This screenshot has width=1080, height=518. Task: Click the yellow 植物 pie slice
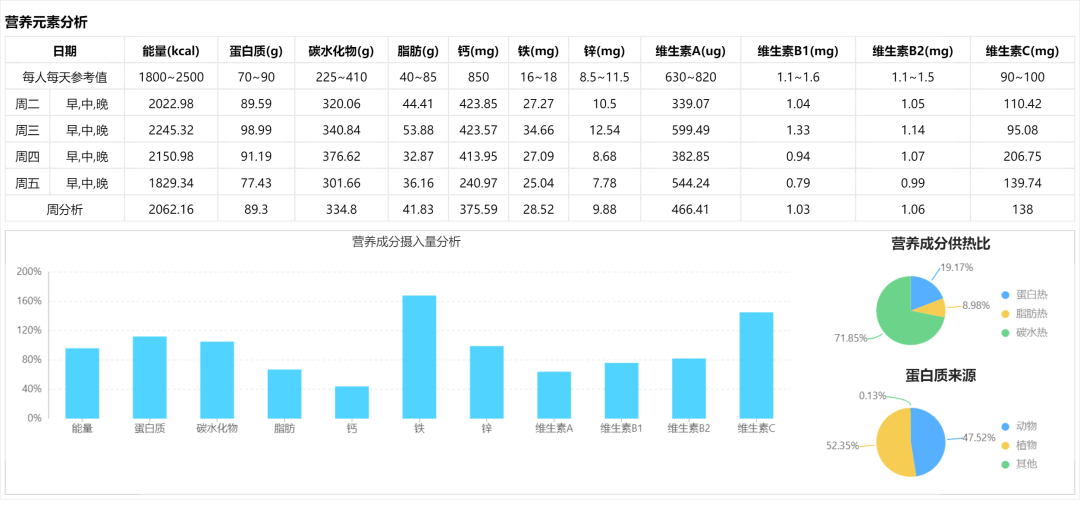click(893, 442)
